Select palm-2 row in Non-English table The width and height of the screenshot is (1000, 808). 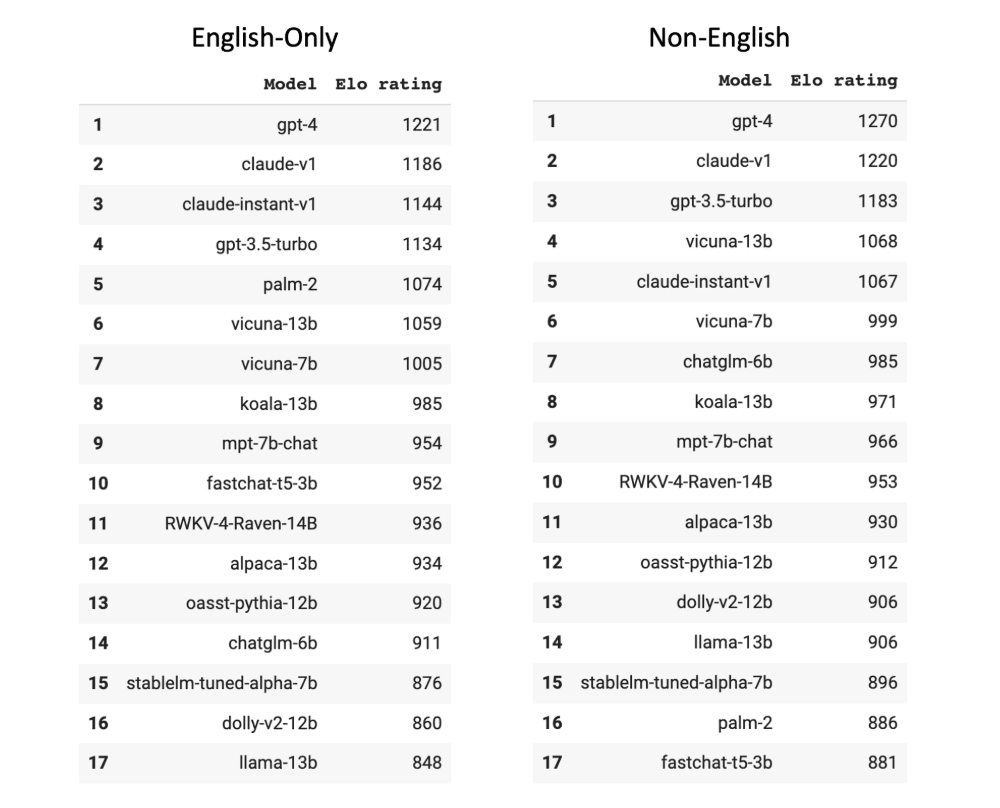coord(719,723)
